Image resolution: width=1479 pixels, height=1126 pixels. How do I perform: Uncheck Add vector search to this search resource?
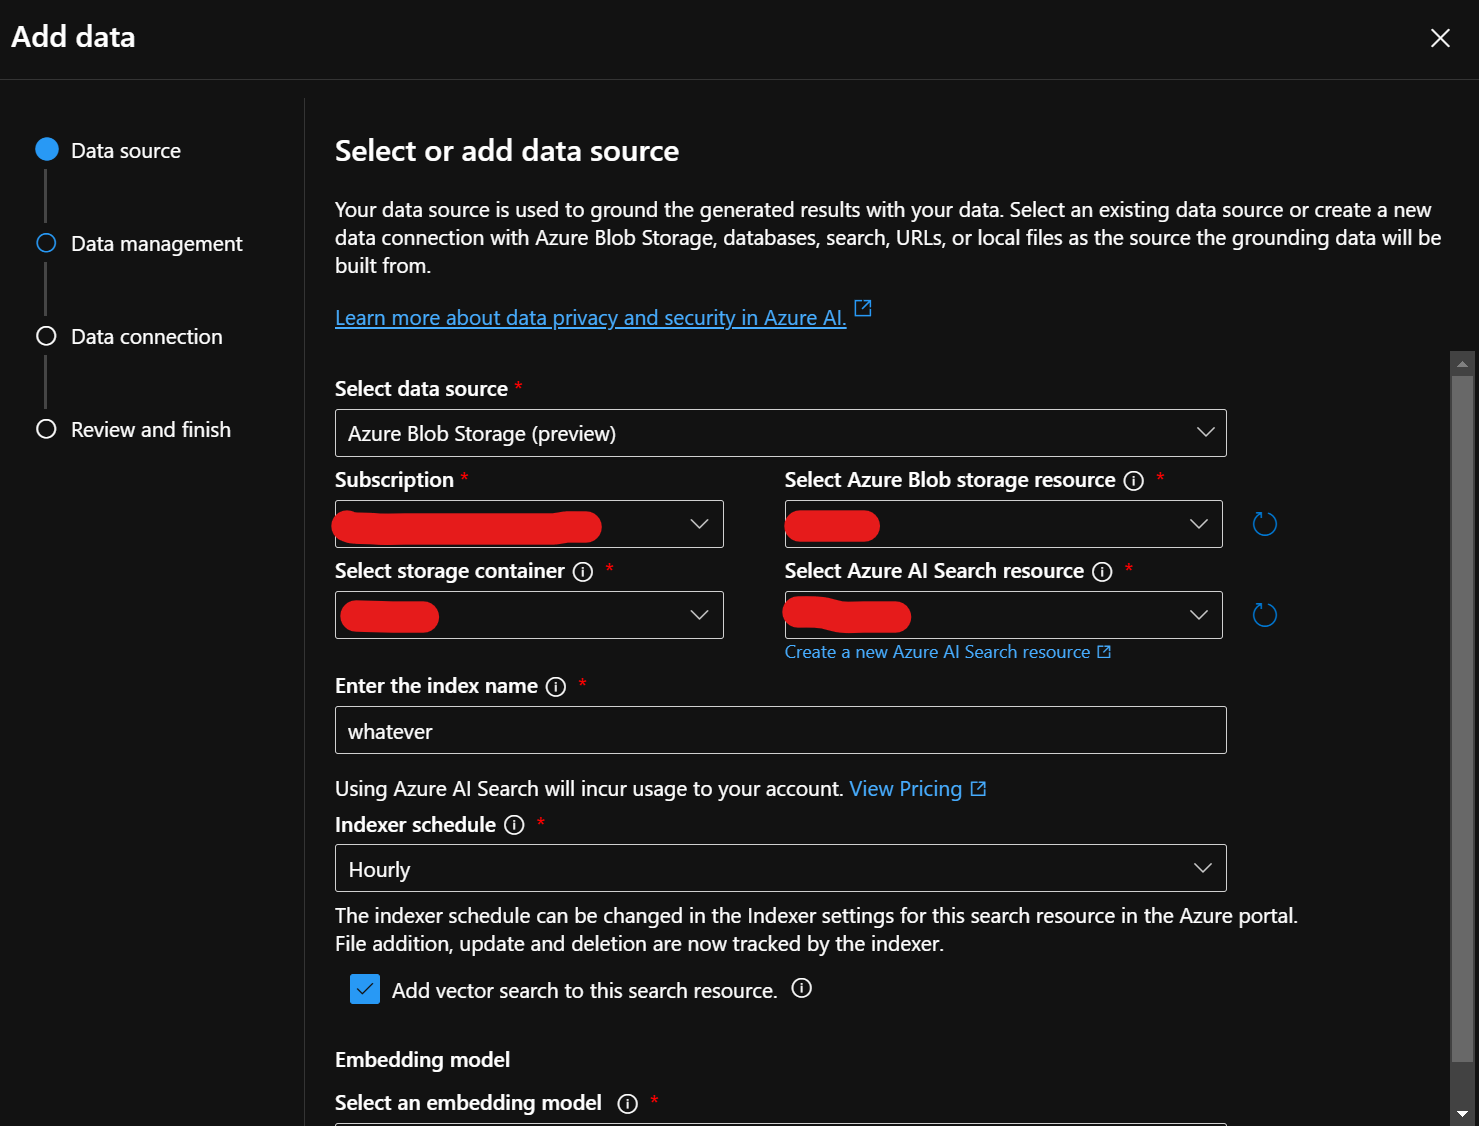point(365,990)
